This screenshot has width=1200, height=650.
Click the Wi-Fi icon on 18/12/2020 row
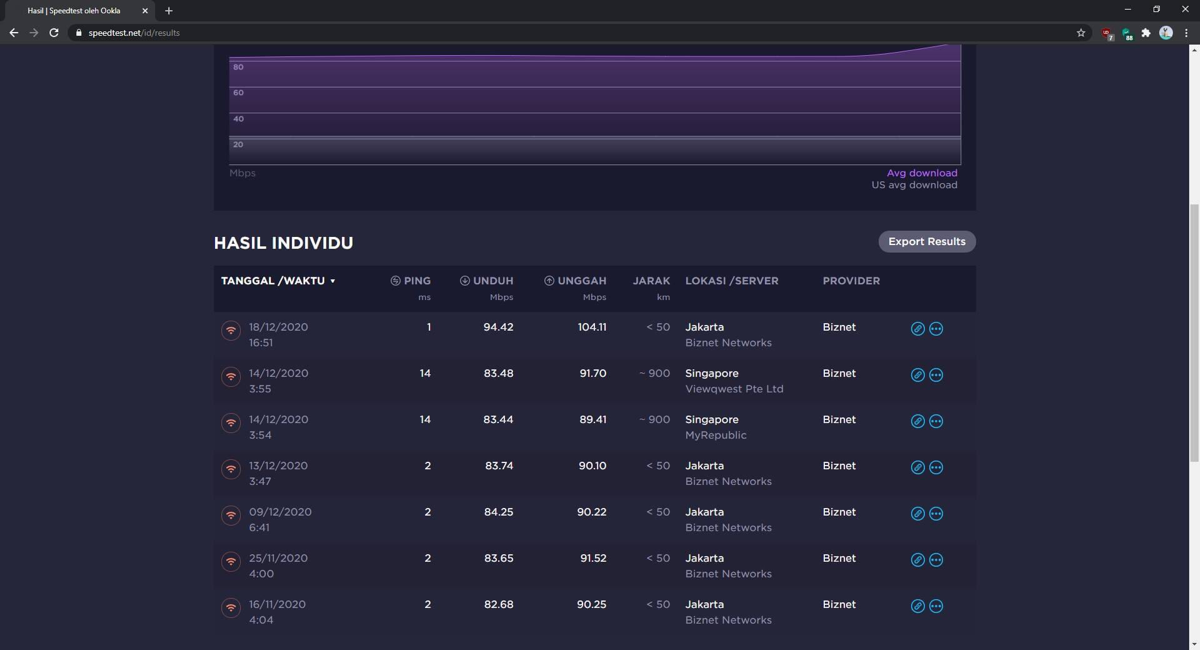[x=231, y=330]
